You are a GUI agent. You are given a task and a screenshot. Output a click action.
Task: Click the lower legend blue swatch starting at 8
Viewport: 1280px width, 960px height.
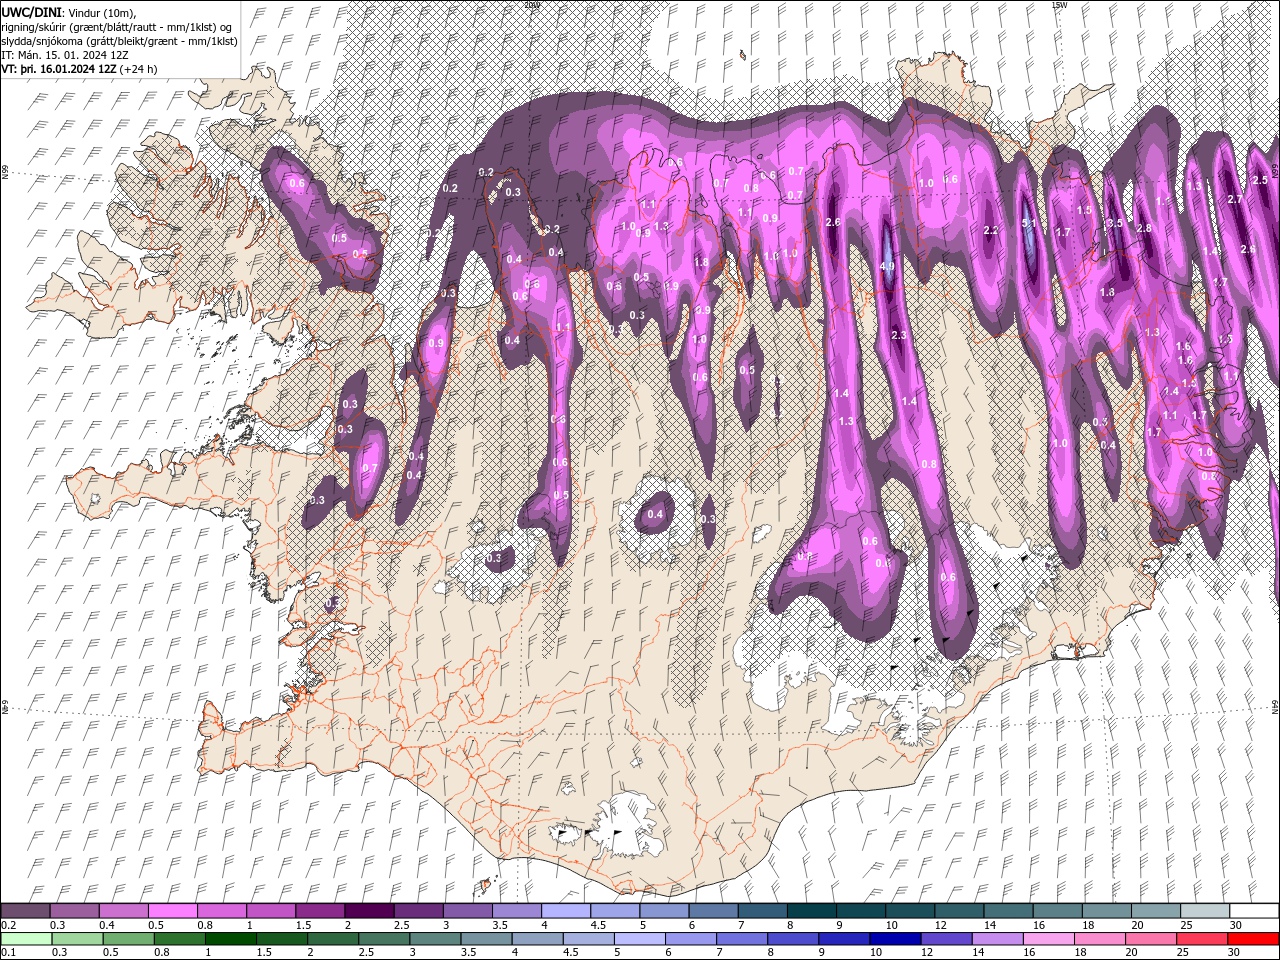[792, 939]
